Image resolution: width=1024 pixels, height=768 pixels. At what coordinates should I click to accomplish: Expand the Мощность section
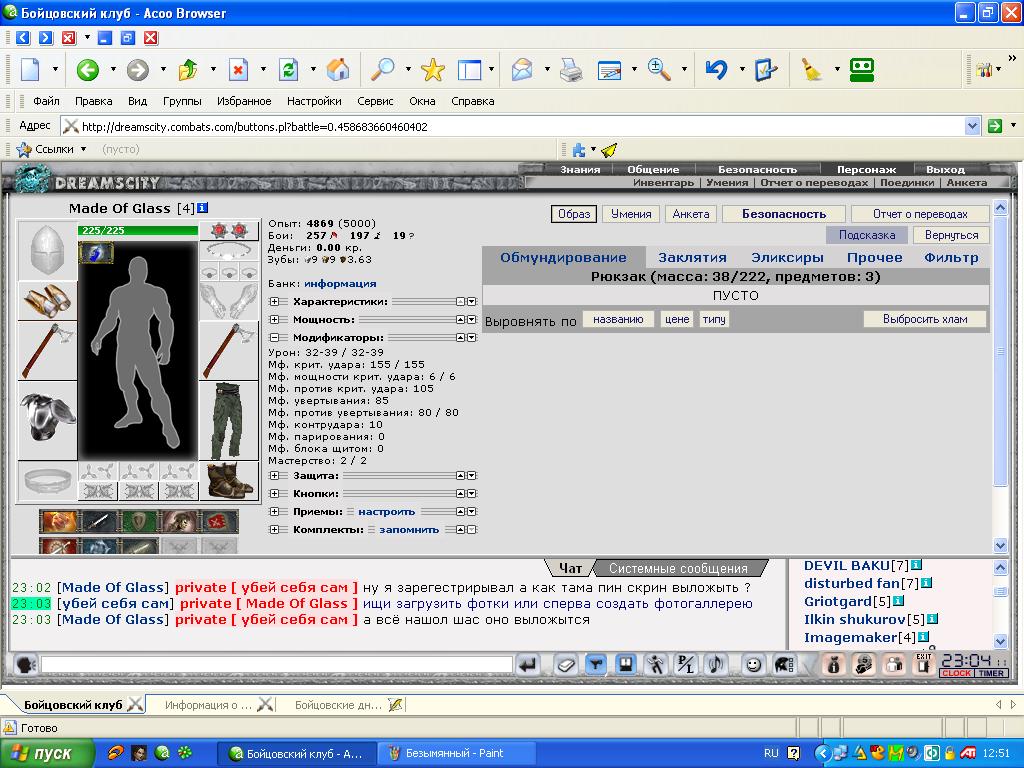274,319
